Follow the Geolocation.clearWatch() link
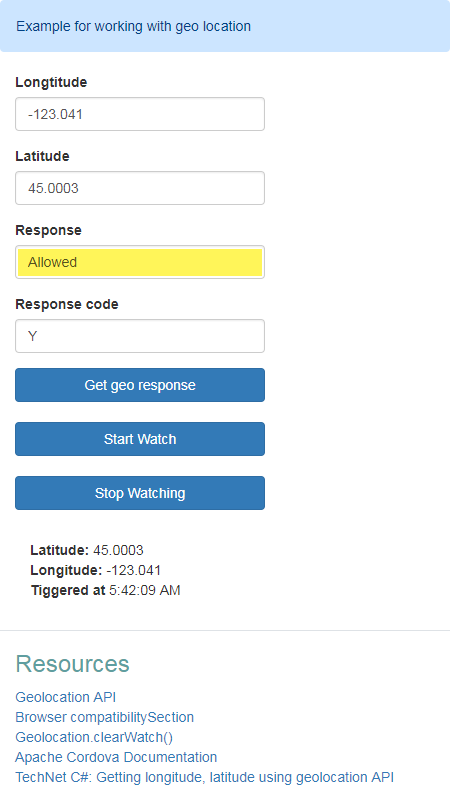The image size is (450, 802). [x=94, y=737]
